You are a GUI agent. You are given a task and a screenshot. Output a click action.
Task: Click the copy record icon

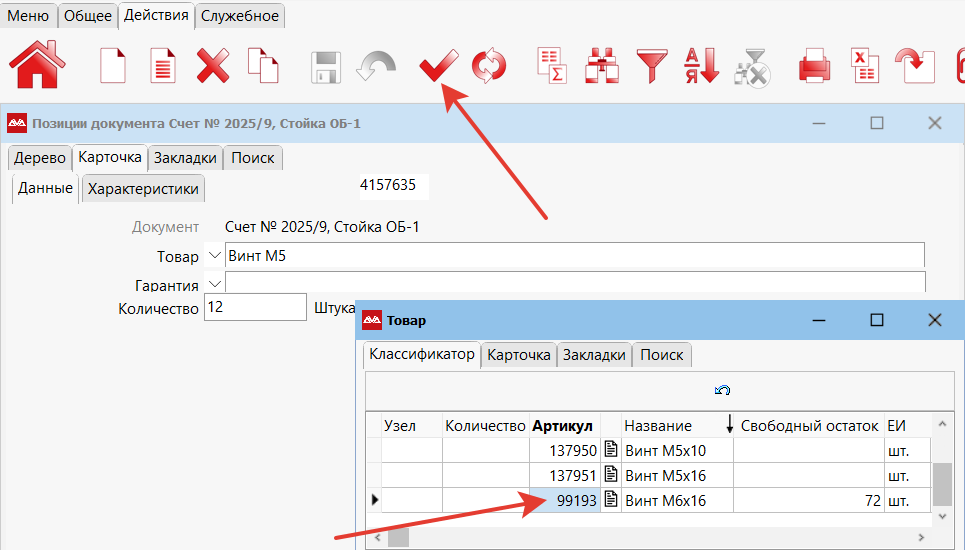(262, 67)
